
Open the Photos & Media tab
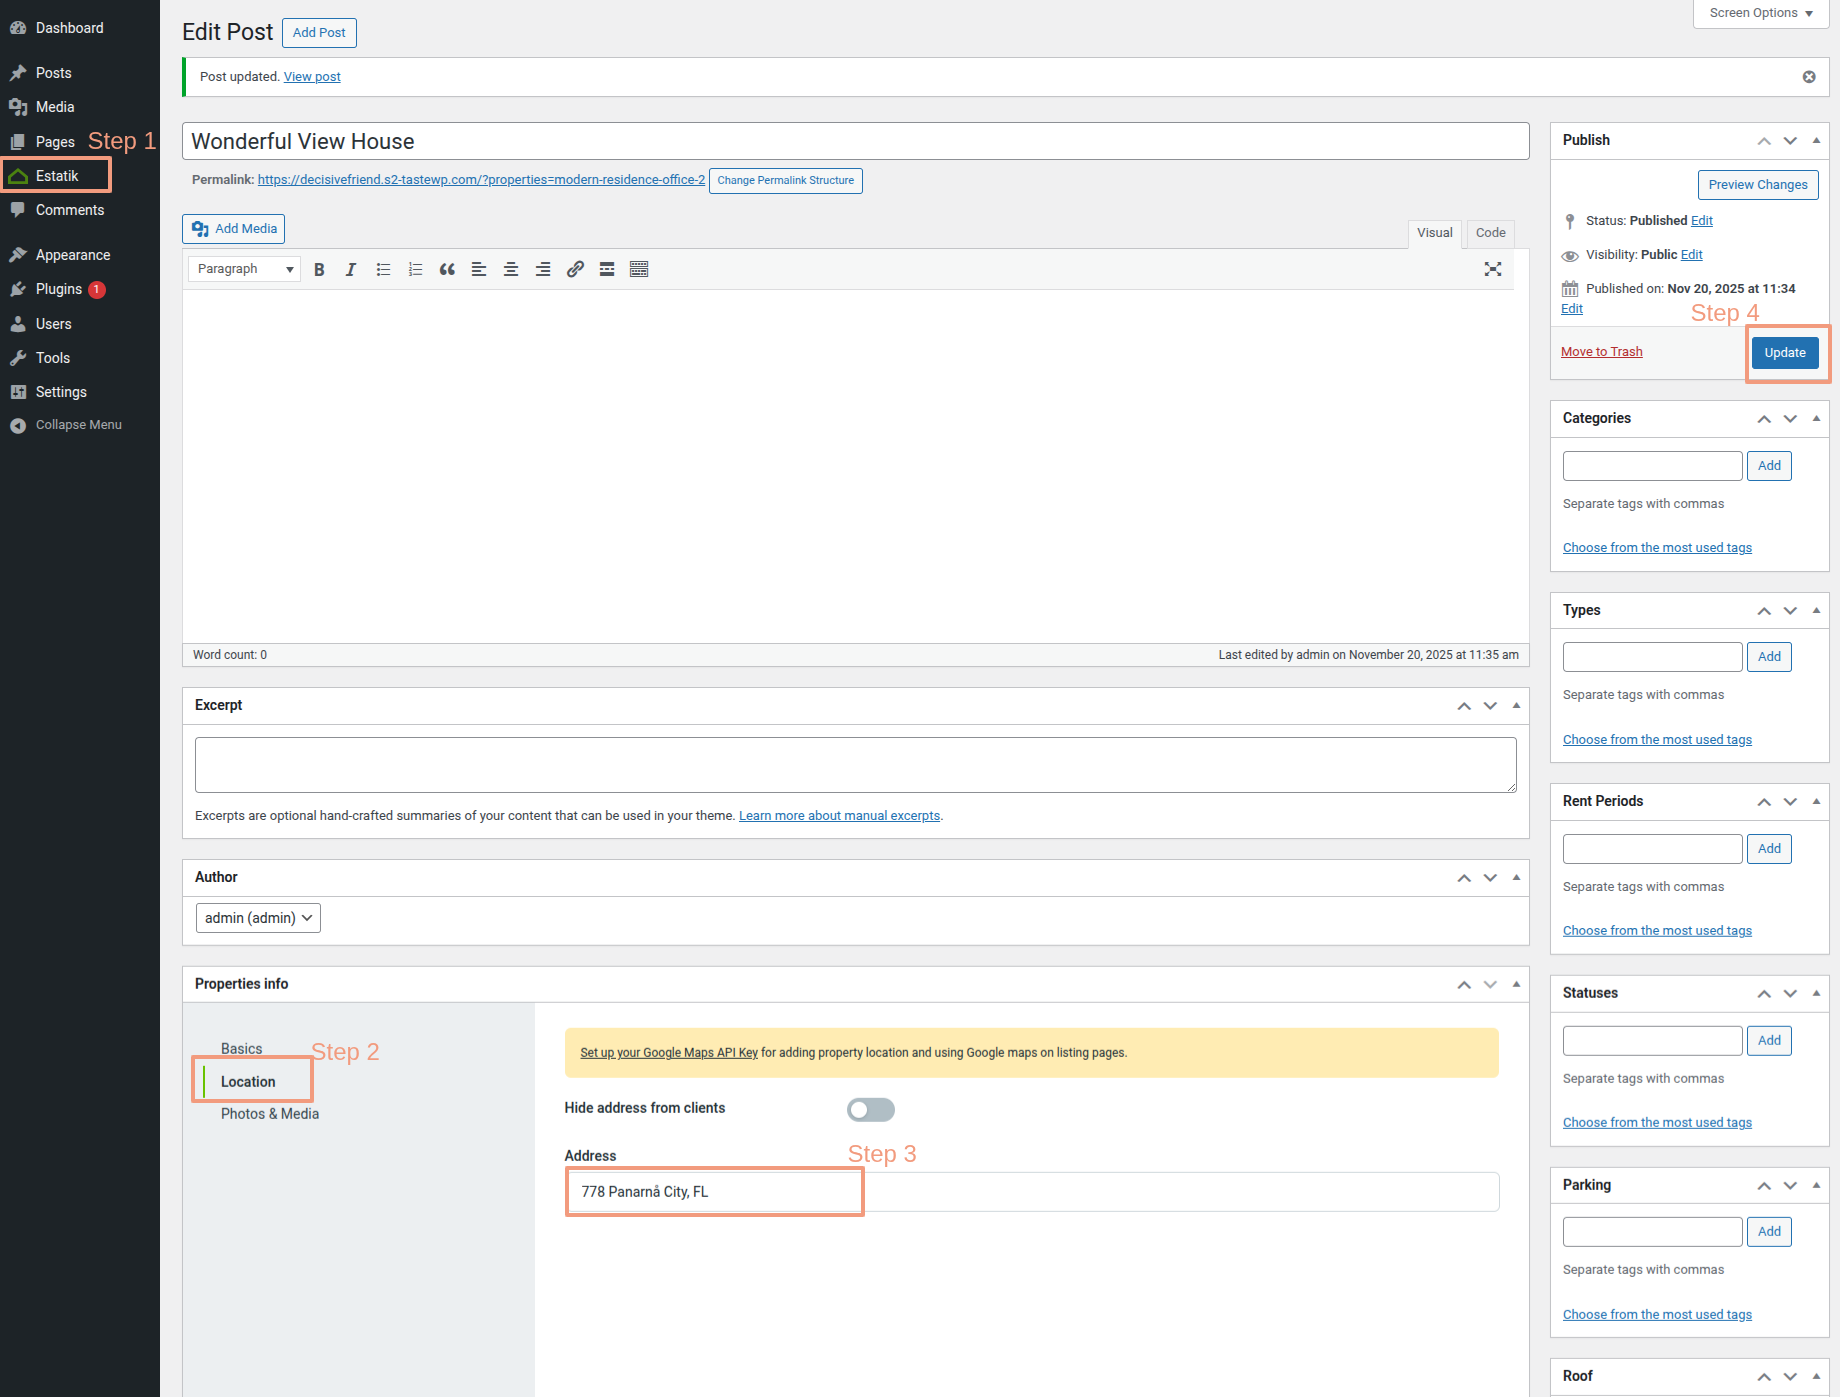pos(270,1114)
